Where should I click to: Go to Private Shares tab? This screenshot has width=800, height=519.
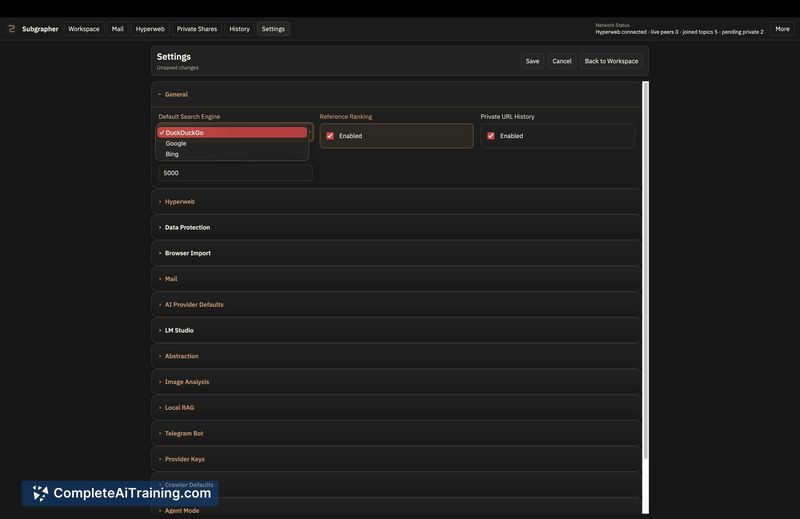click(x=197, y=29)
